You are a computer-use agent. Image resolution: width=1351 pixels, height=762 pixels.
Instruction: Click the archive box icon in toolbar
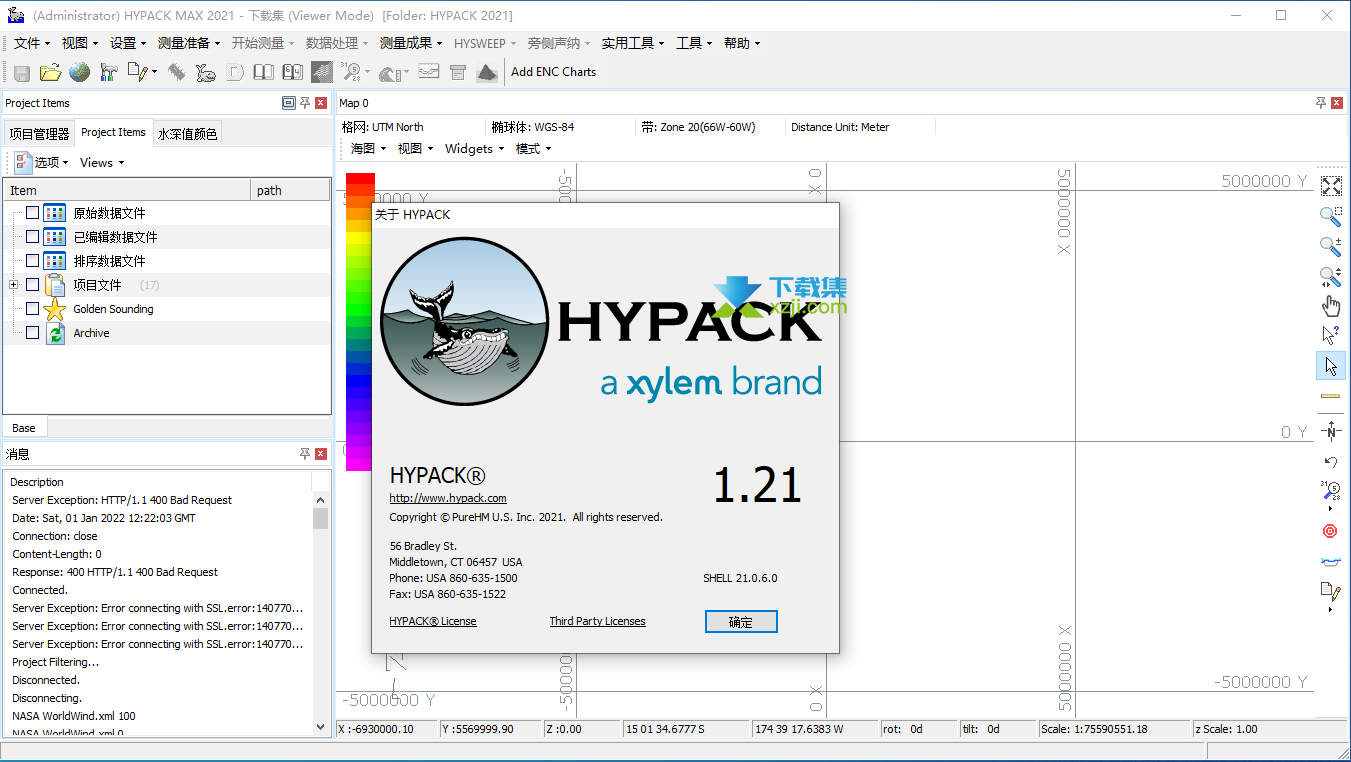458,72
